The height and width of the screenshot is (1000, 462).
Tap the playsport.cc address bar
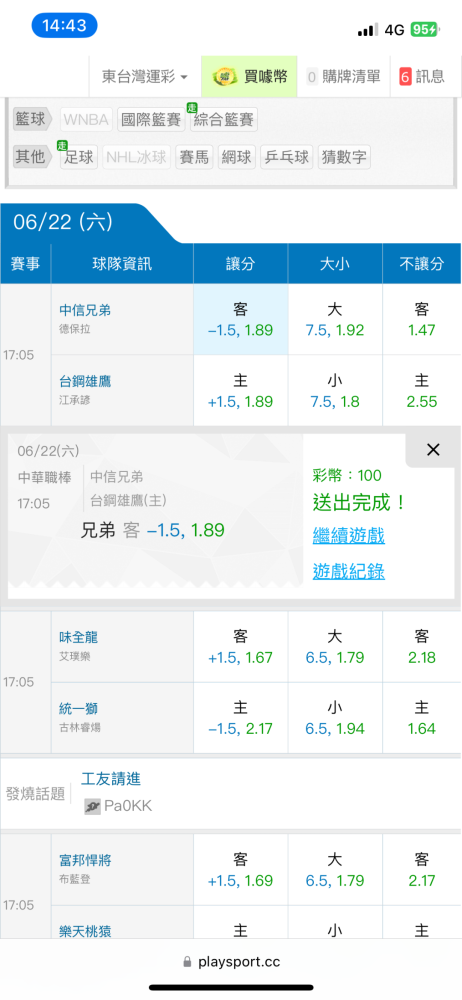click(x=231, y=961)
